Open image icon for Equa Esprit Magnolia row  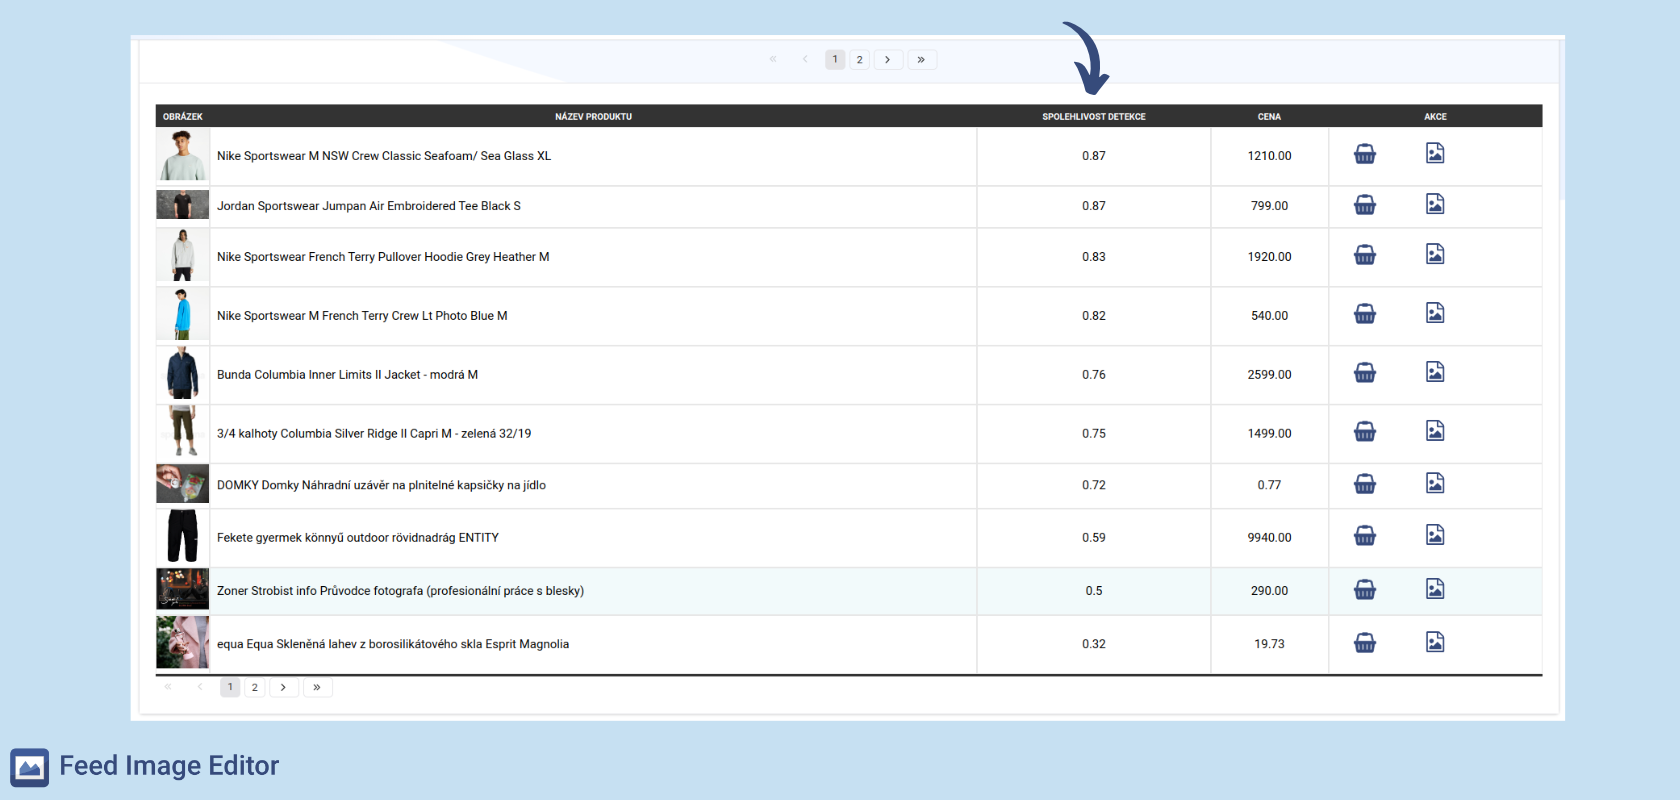pyautogui.click(x=1435, y=642)
